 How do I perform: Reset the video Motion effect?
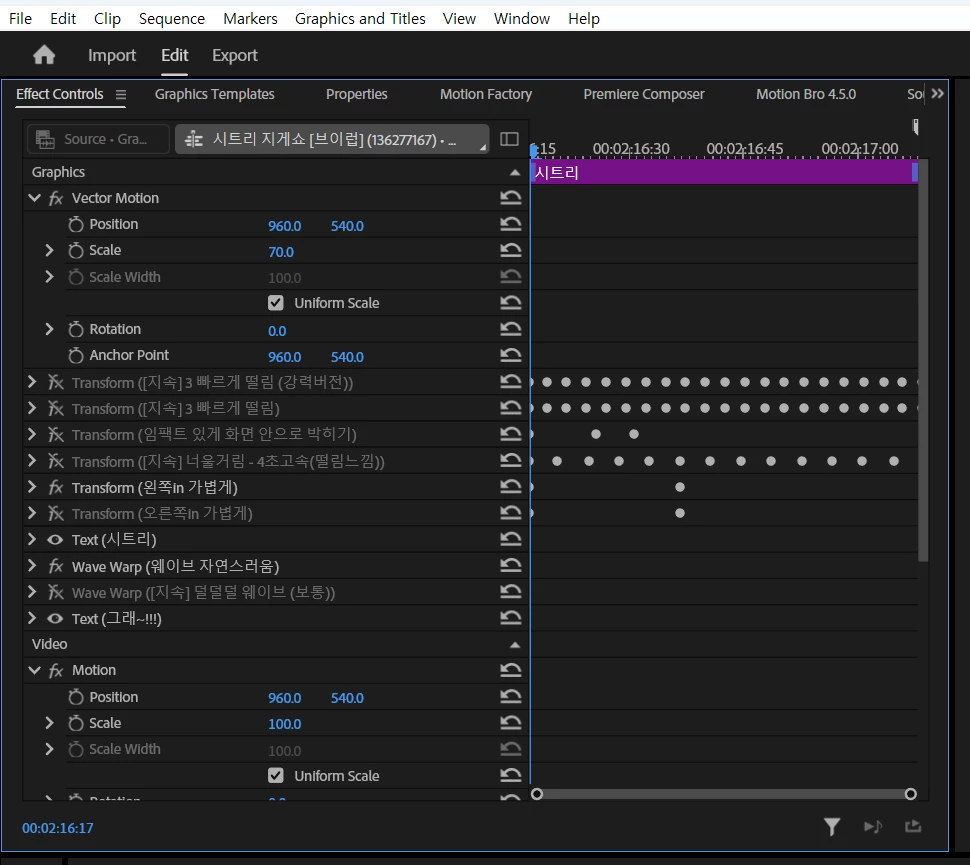click(510, 669)
